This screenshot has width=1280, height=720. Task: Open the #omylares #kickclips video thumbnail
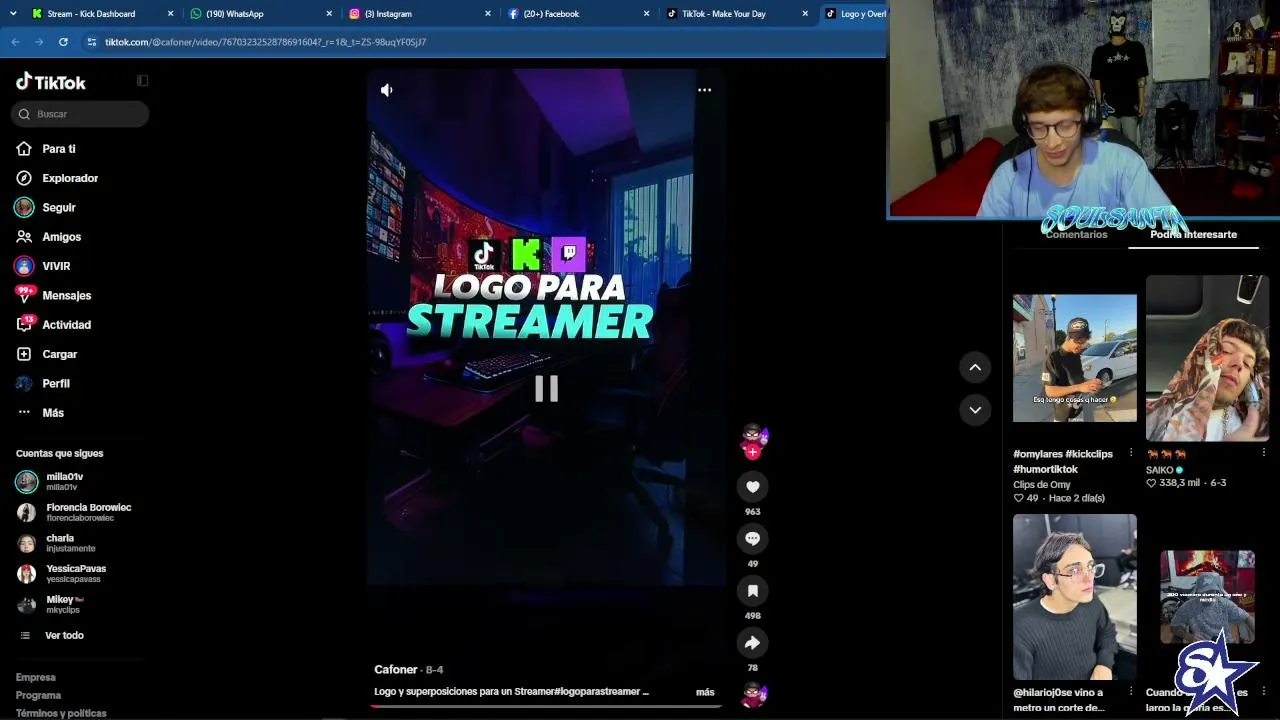(x=1075, y=358)
